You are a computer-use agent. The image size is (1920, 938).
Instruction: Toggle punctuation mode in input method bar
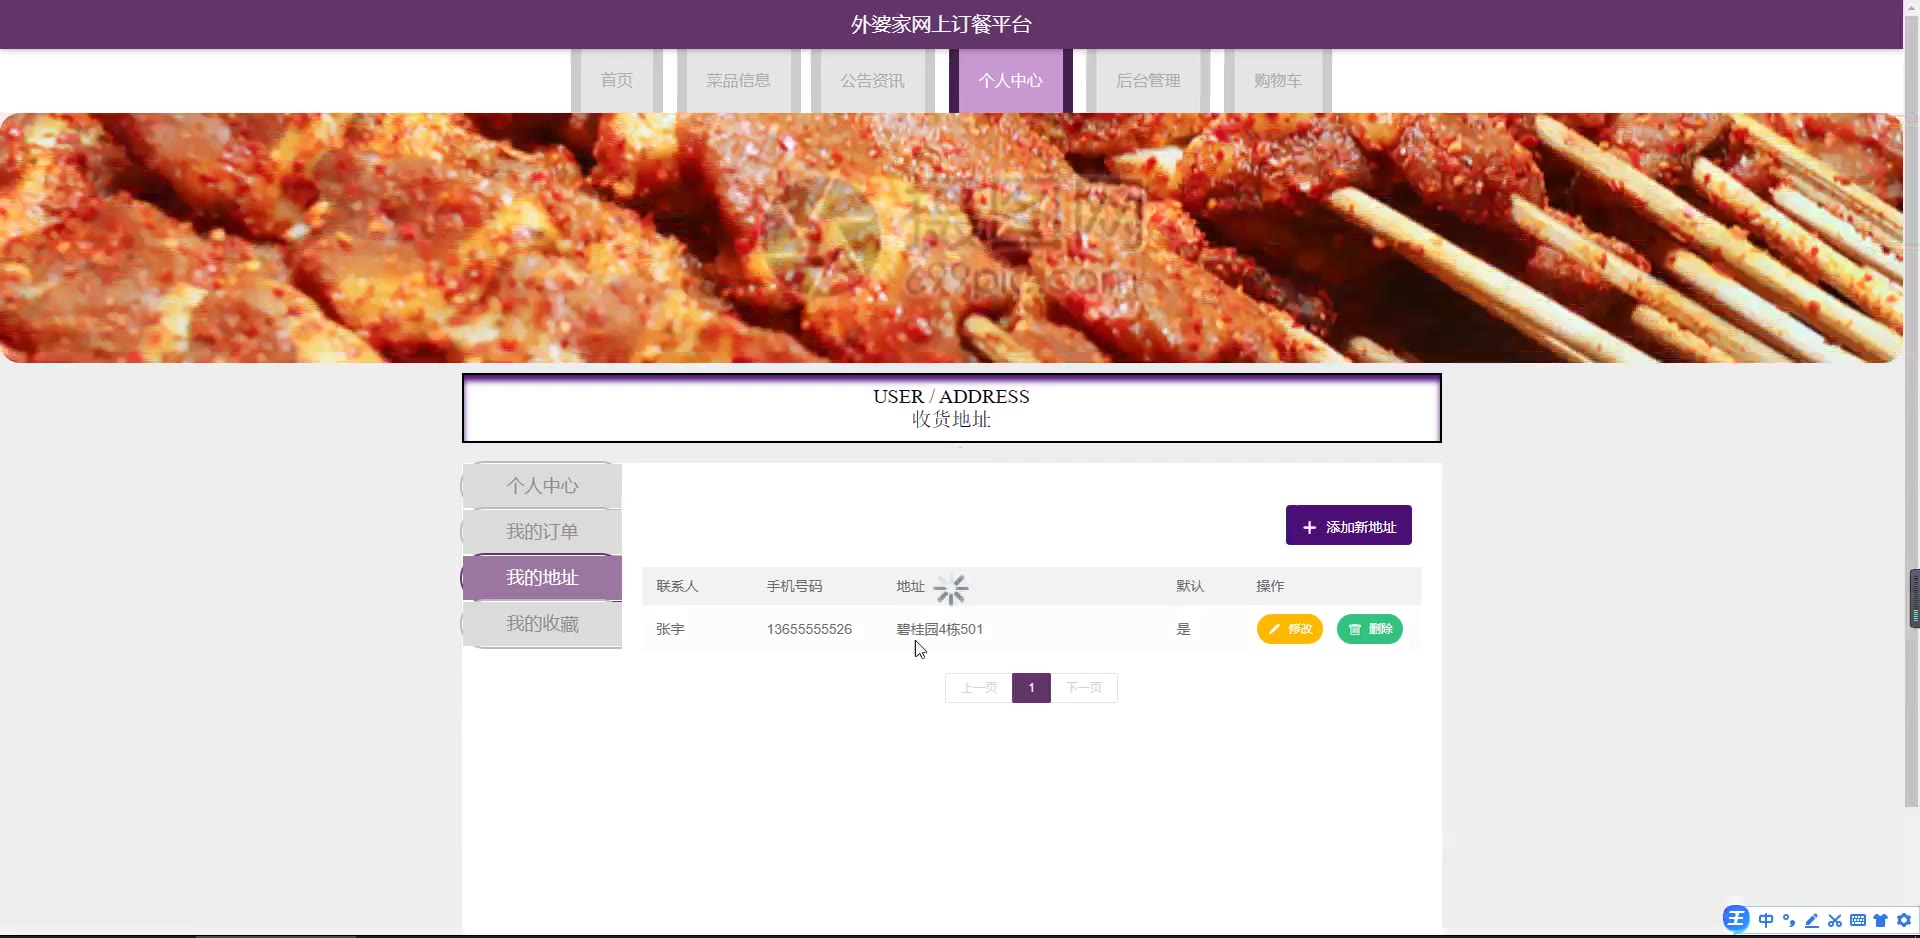pyautogui.click(x=1789, y=920)
